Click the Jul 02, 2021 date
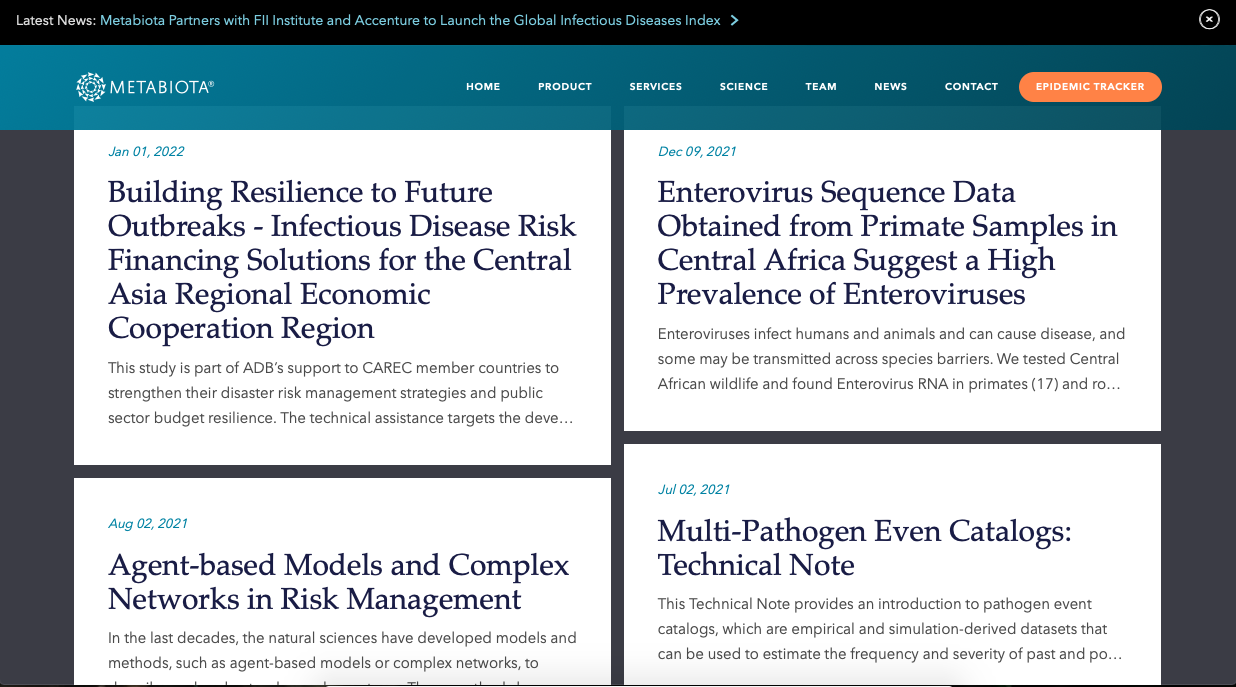The width and height of the screenshot is (1236, 687). click(x=694, y=490)
